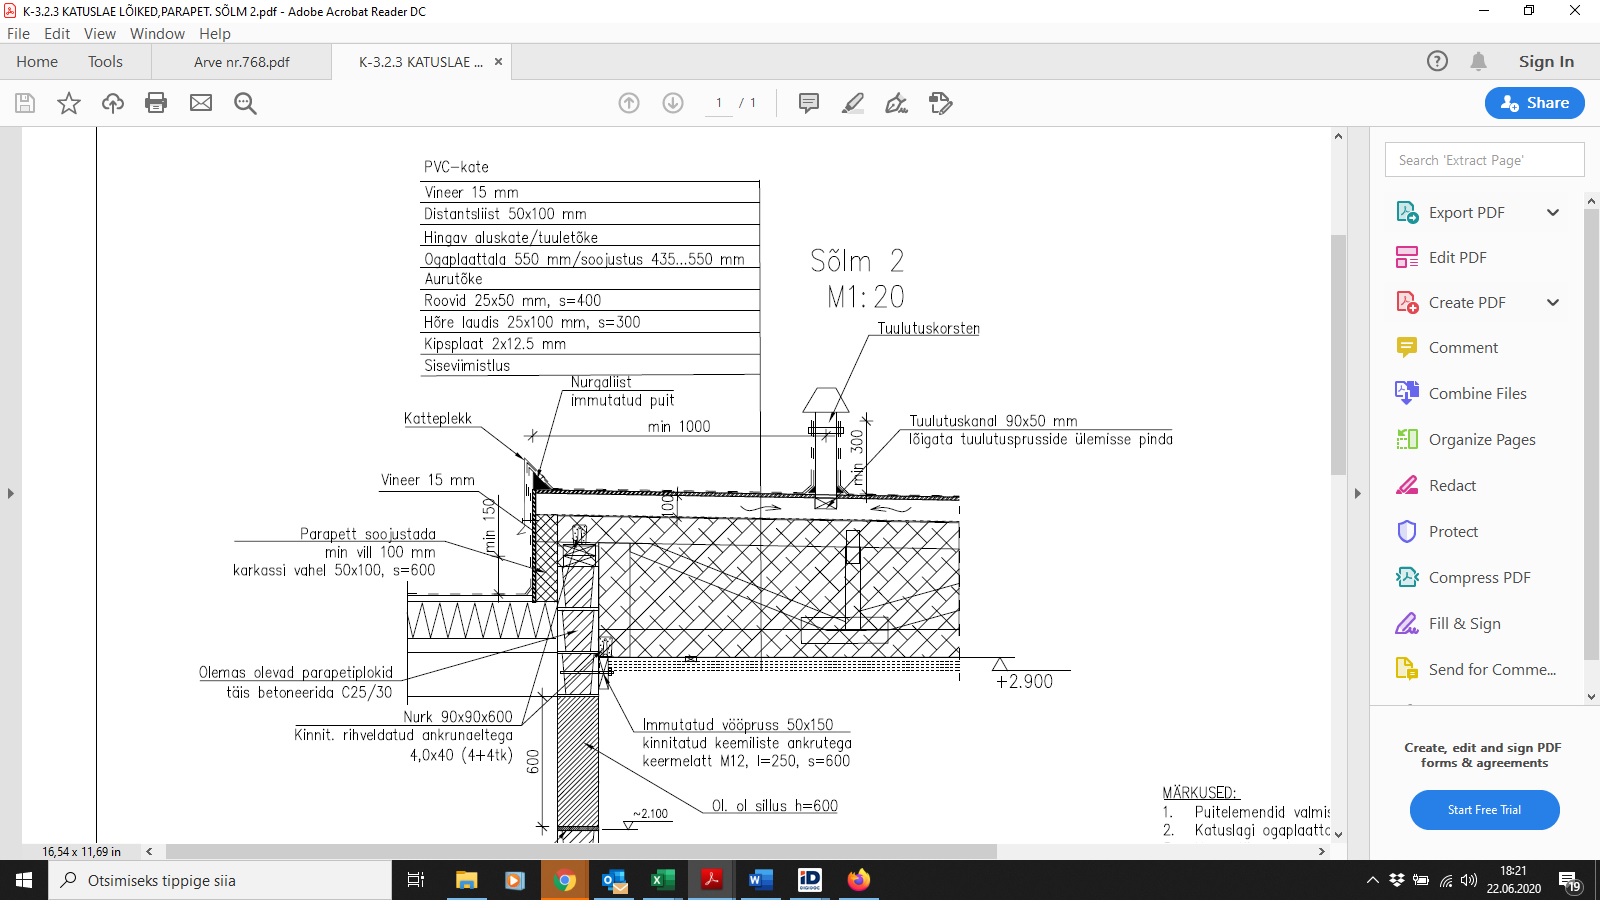Screen dimensions: 1600x908
Task: Open the find text magnifier icon
Action: (245, 103)
